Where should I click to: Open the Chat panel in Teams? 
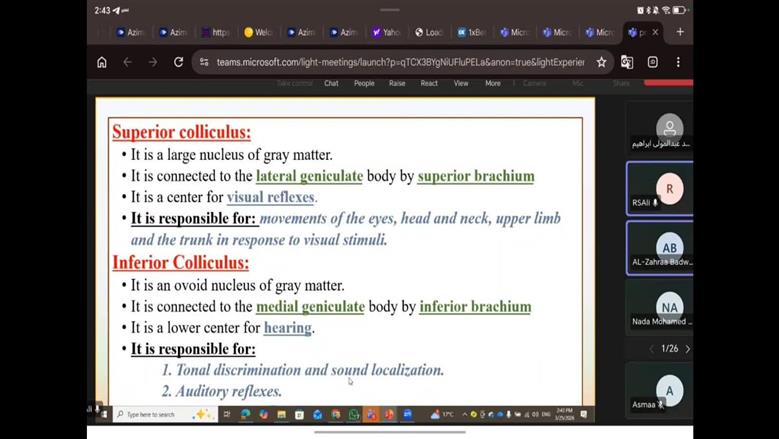coord(331,83)
